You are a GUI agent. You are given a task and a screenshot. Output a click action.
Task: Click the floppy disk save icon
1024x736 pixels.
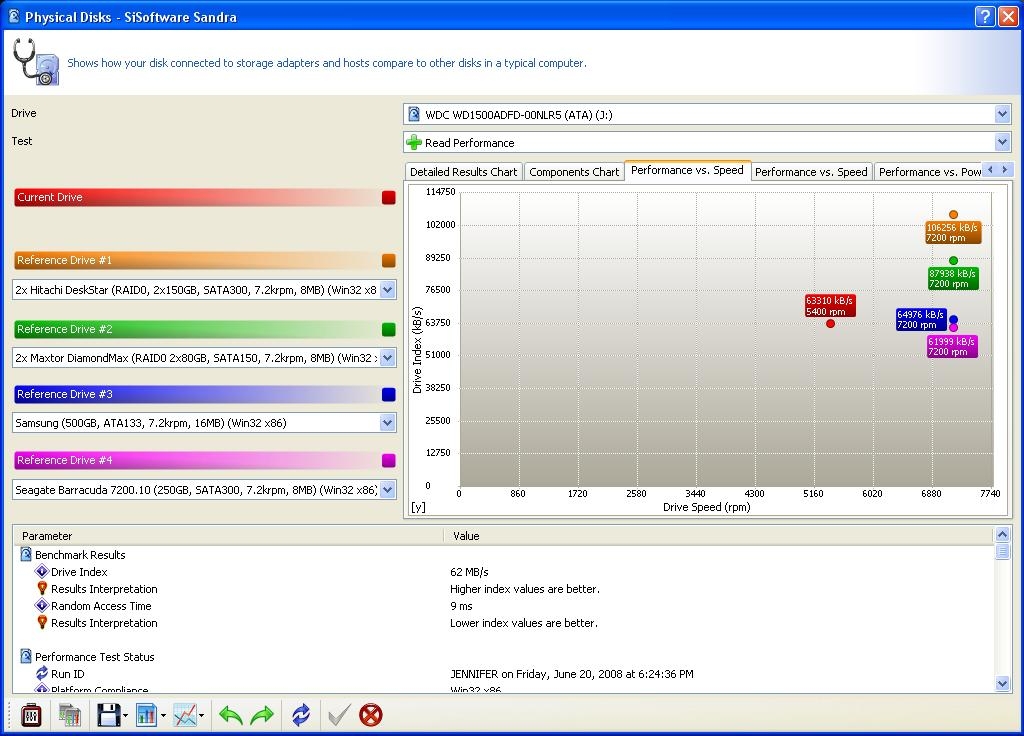pyautogui.click(x=108, y=715)
